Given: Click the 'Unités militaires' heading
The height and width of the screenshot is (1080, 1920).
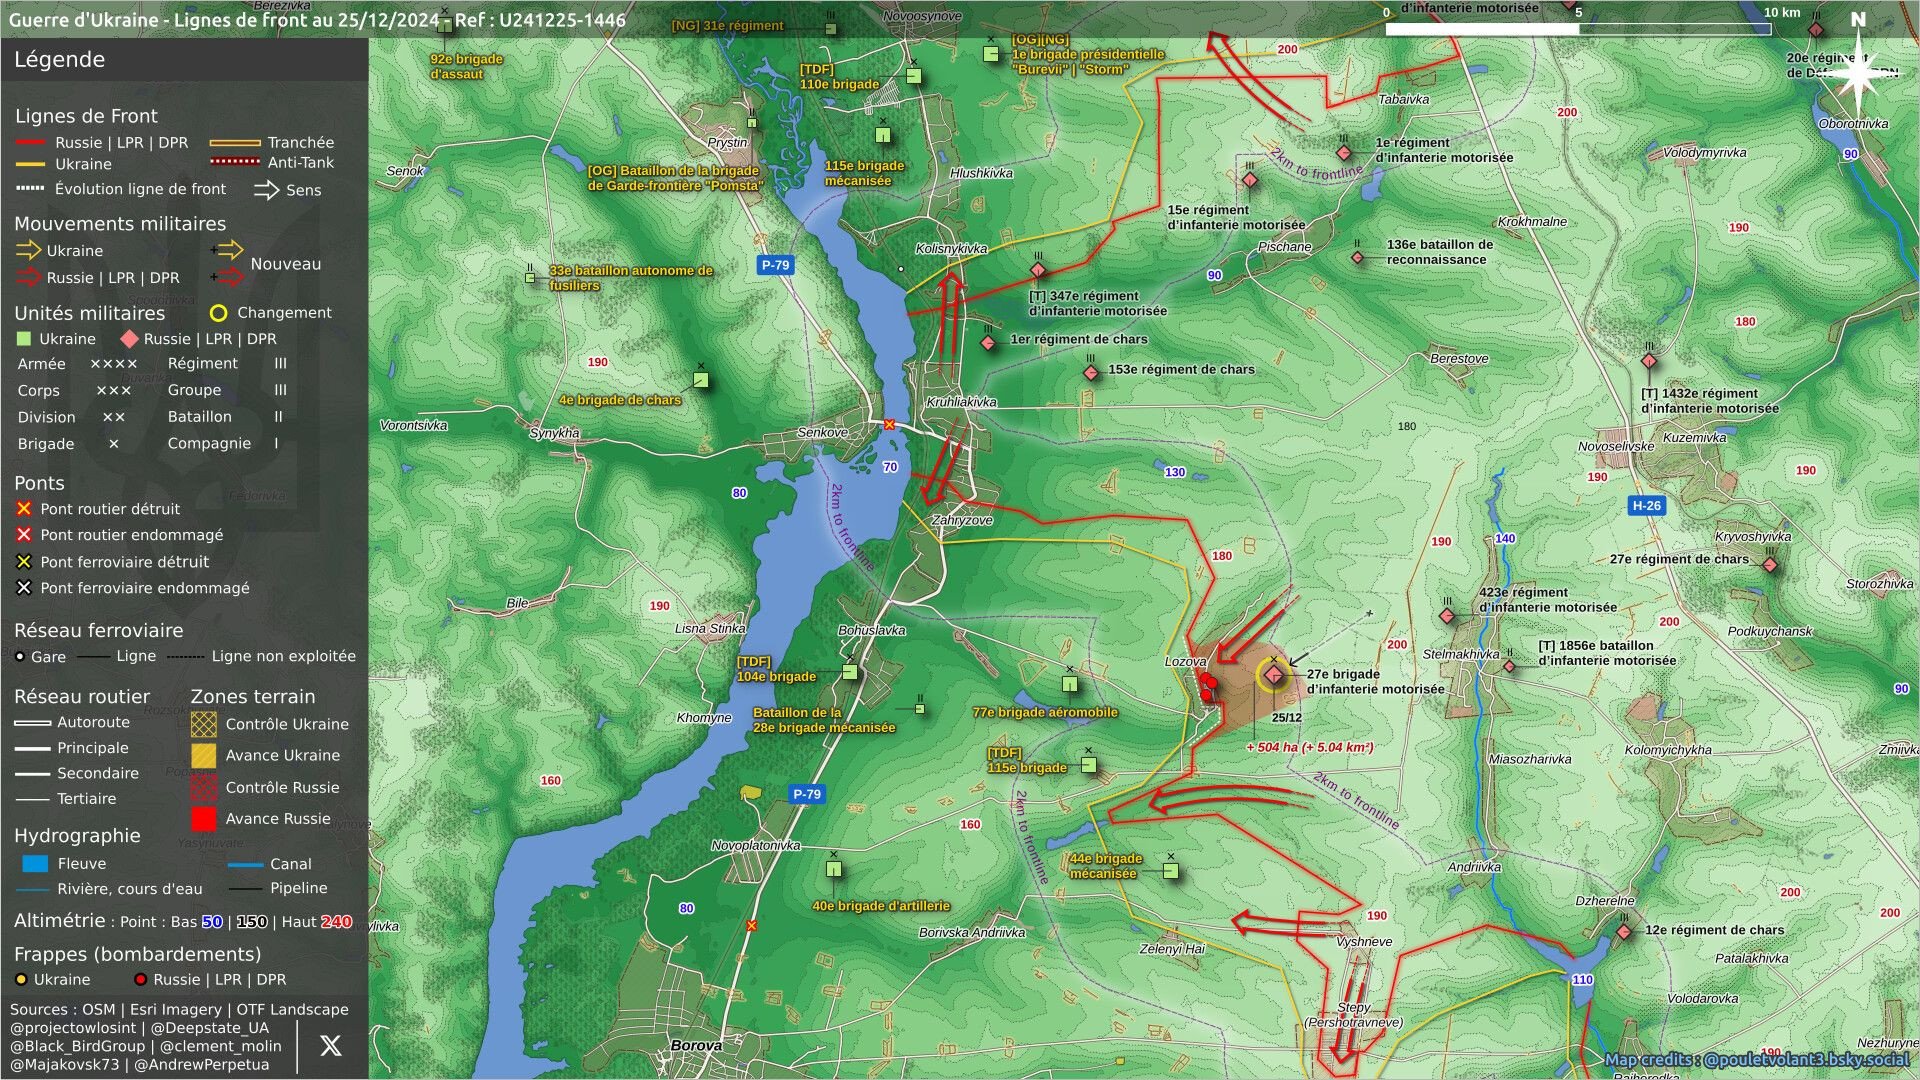Looking at the screenshot, I should (89, 313).
